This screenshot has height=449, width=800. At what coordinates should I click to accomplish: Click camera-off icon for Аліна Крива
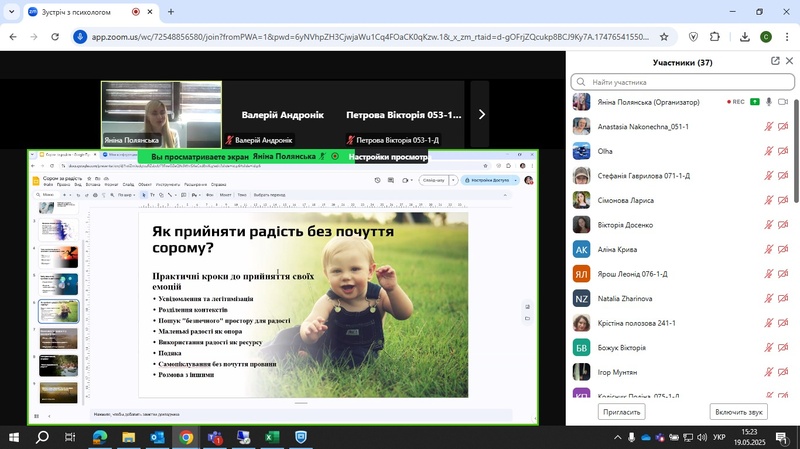(x=783, y=249)
